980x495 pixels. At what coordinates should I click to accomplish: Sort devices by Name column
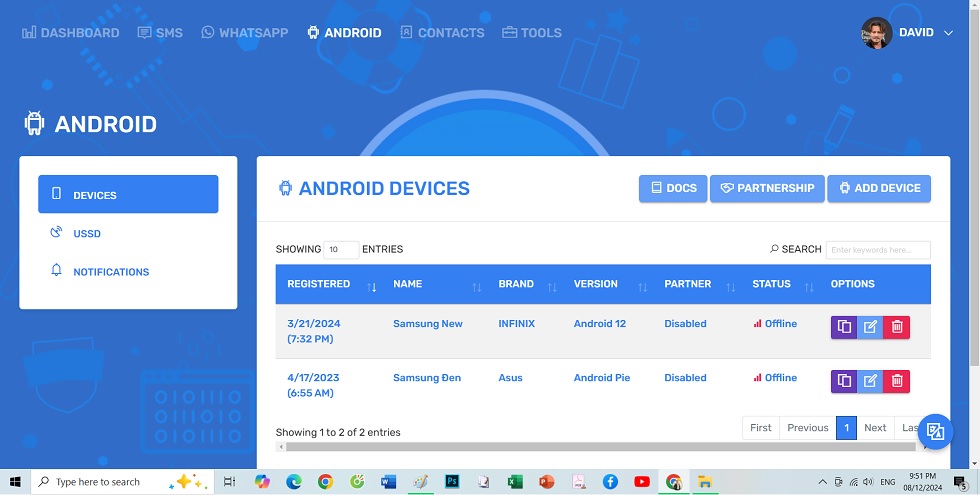[x=434, y=284]
